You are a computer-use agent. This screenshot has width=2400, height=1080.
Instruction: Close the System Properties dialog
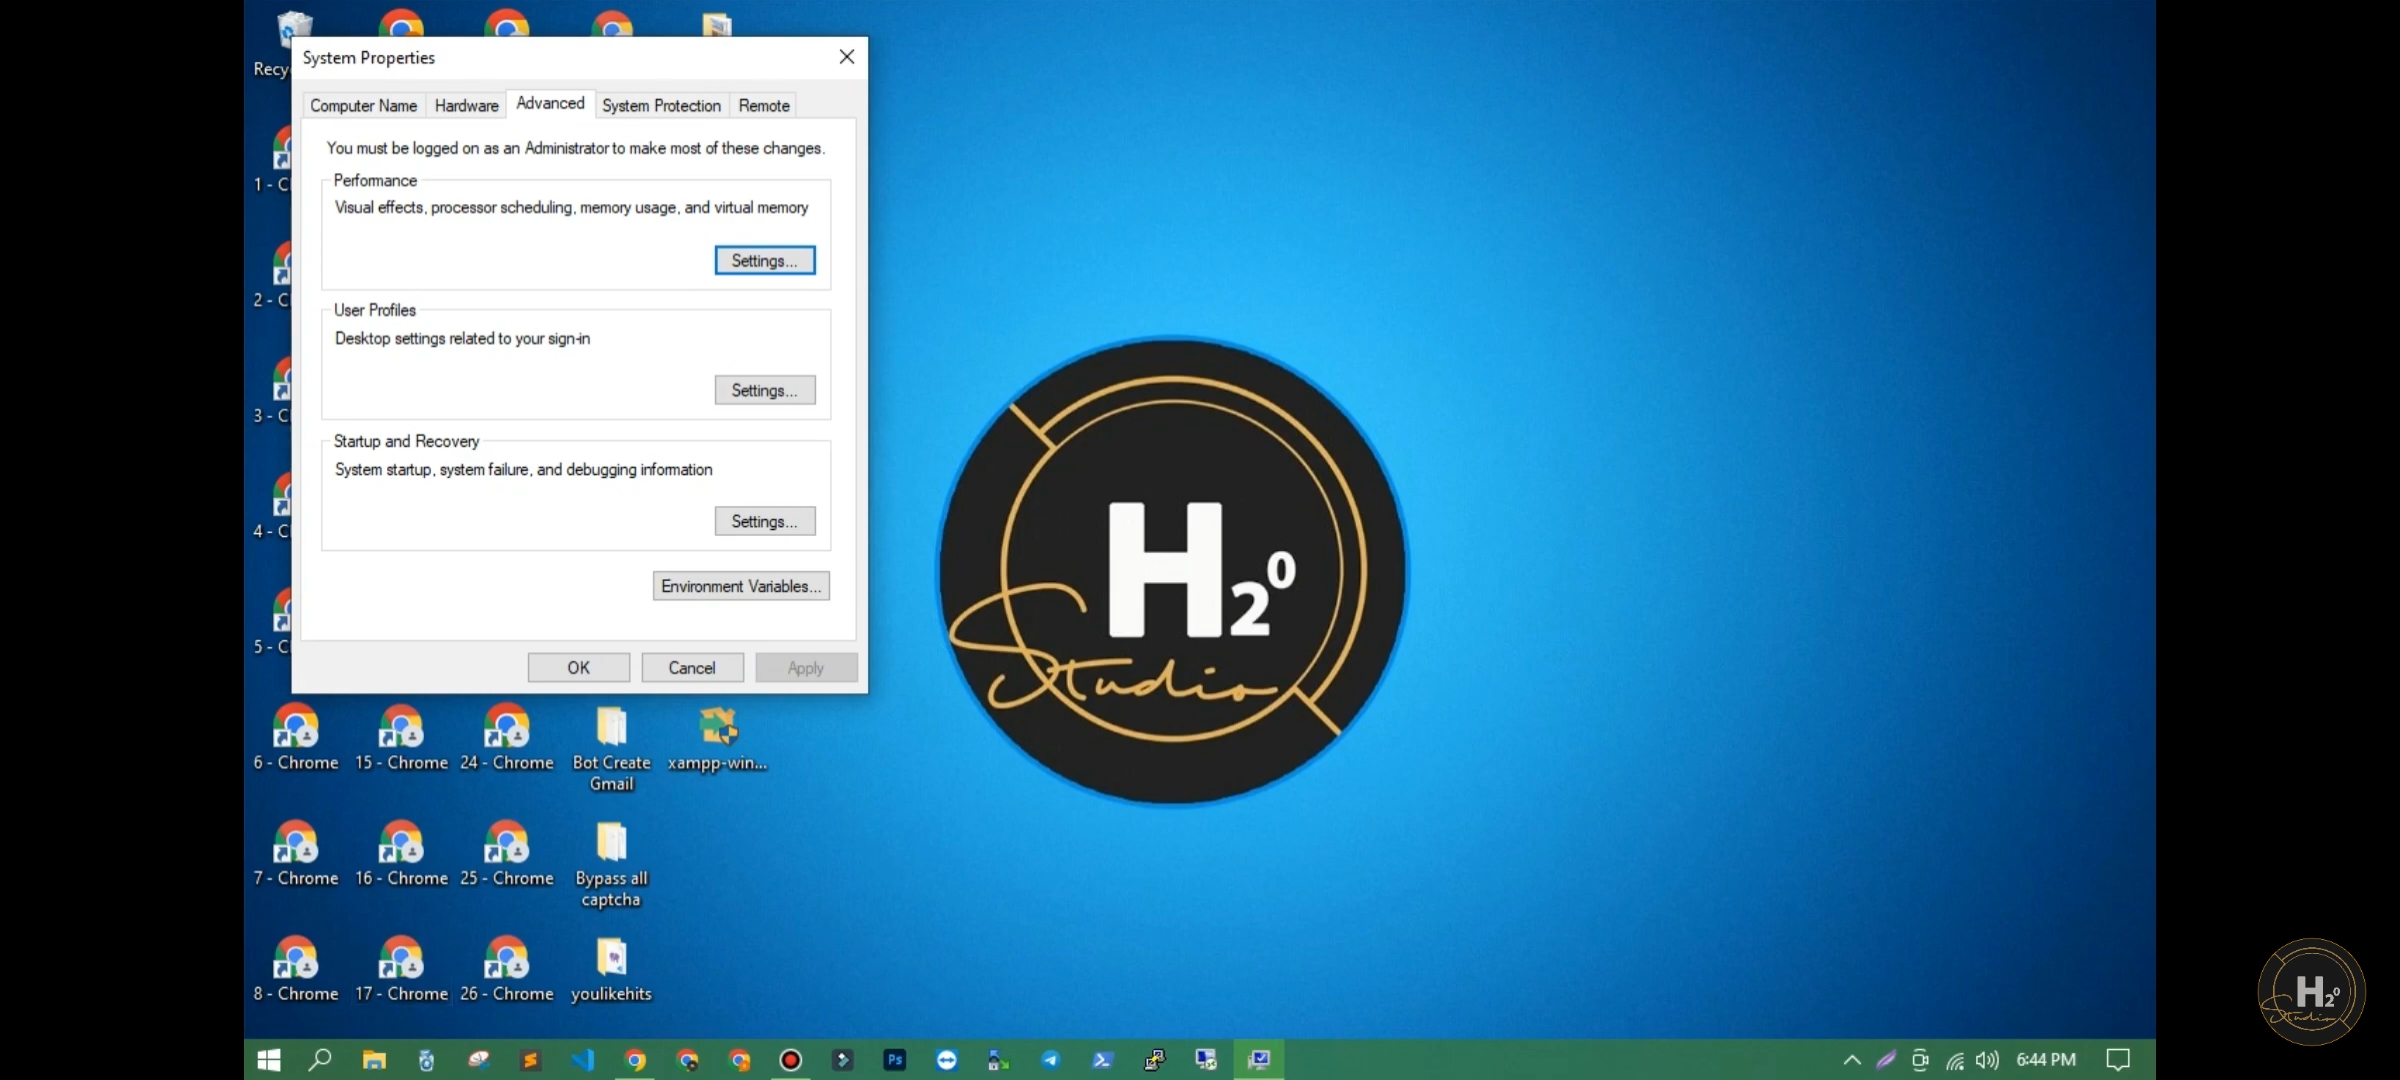(x=846, y=57)
